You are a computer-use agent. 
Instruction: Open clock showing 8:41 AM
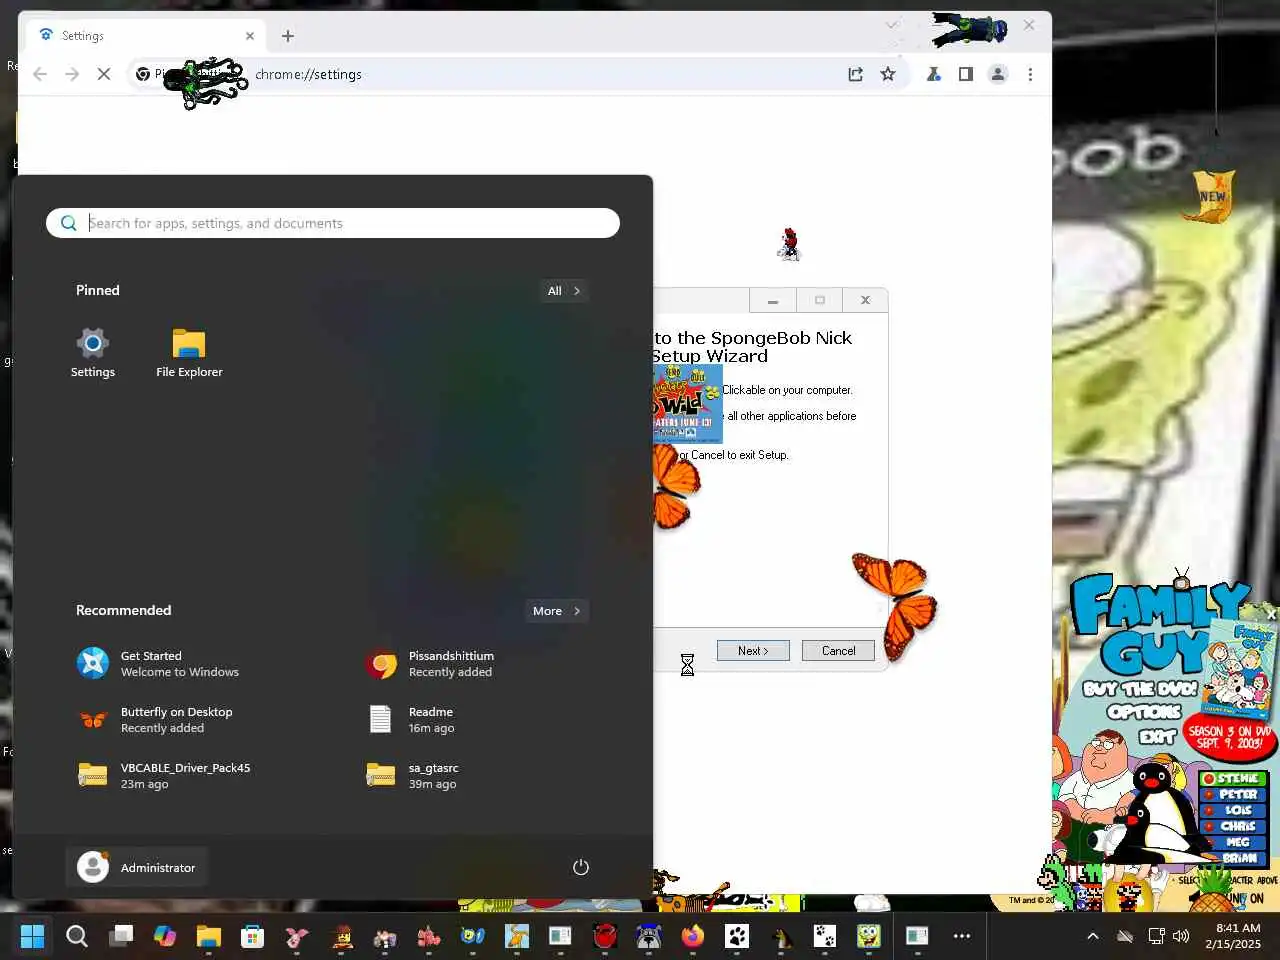click(1233, 936)
